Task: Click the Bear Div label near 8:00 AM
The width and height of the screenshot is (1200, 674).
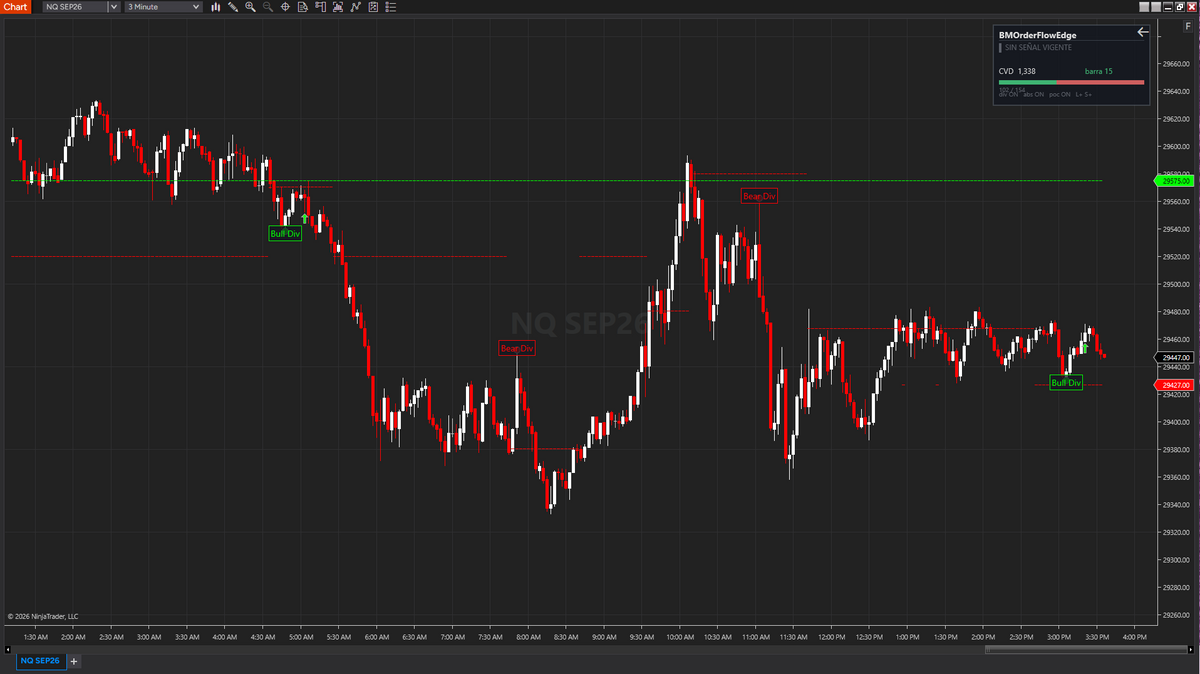Action: [x=517, y=348]
